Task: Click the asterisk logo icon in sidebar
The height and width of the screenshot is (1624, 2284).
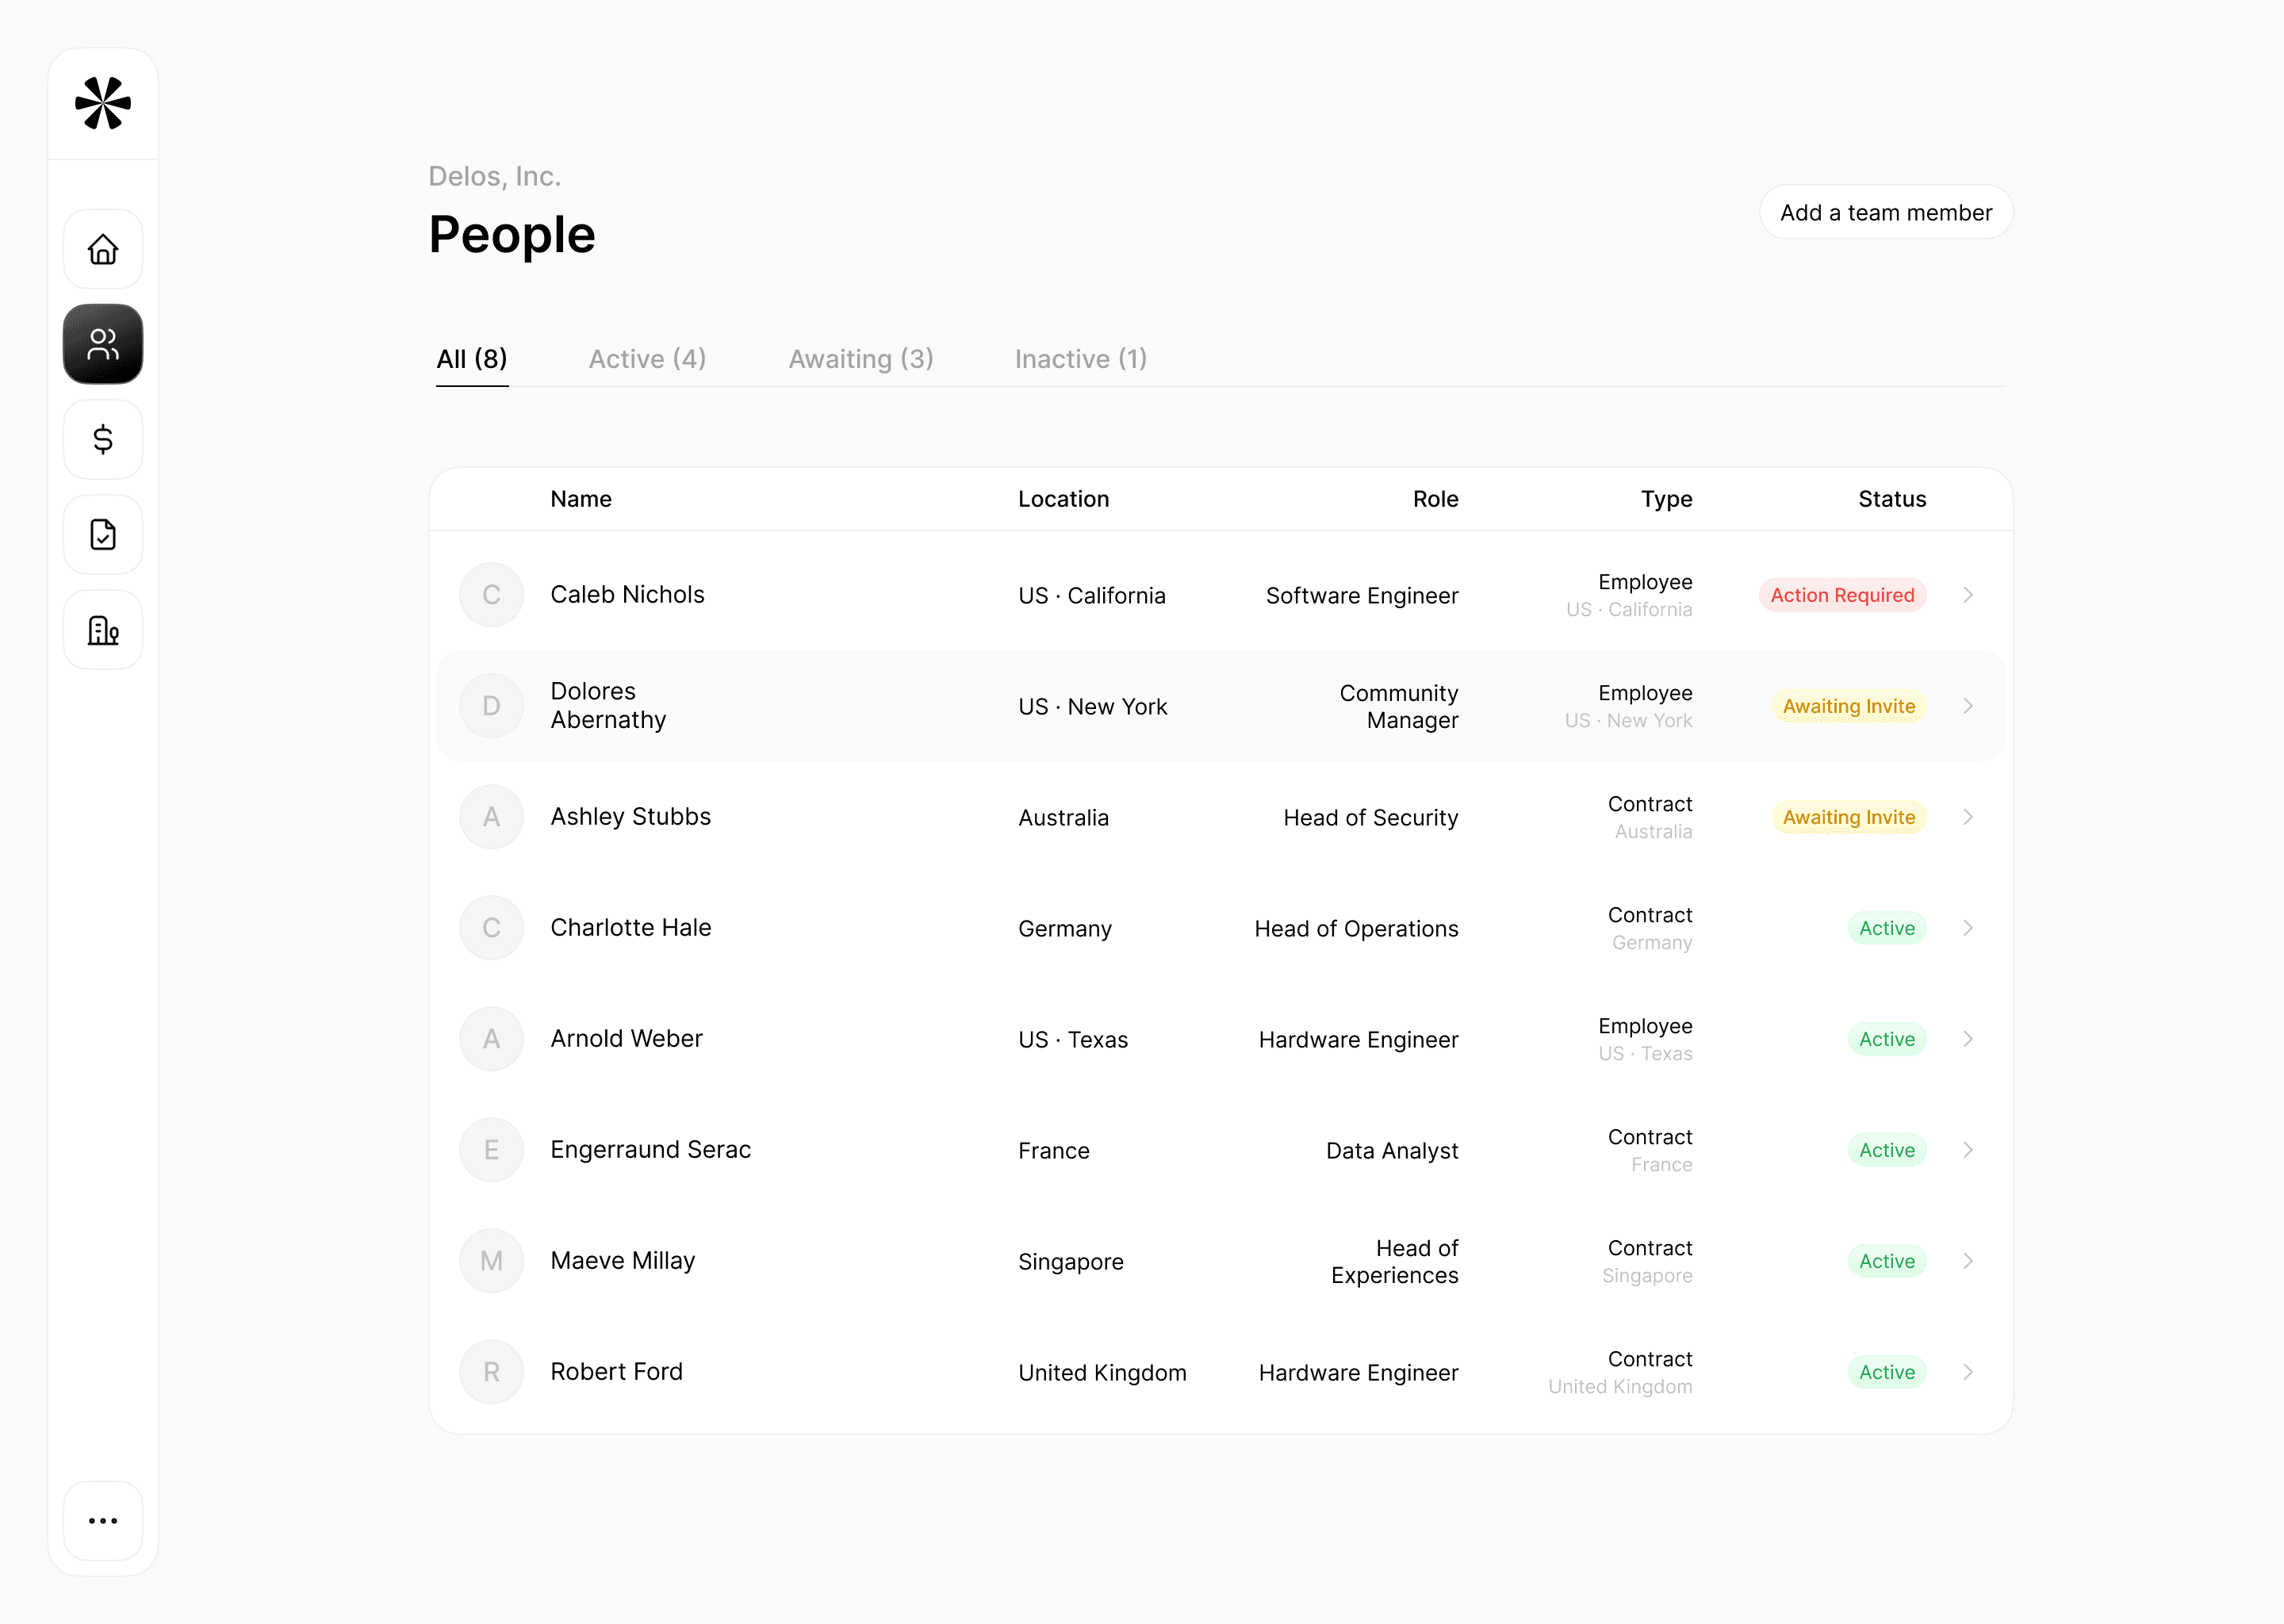Action: (103, 103)
